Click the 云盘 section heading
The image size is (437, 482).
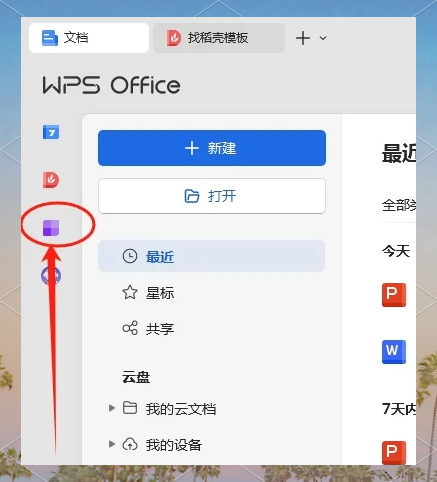click(x=136, y=377)
